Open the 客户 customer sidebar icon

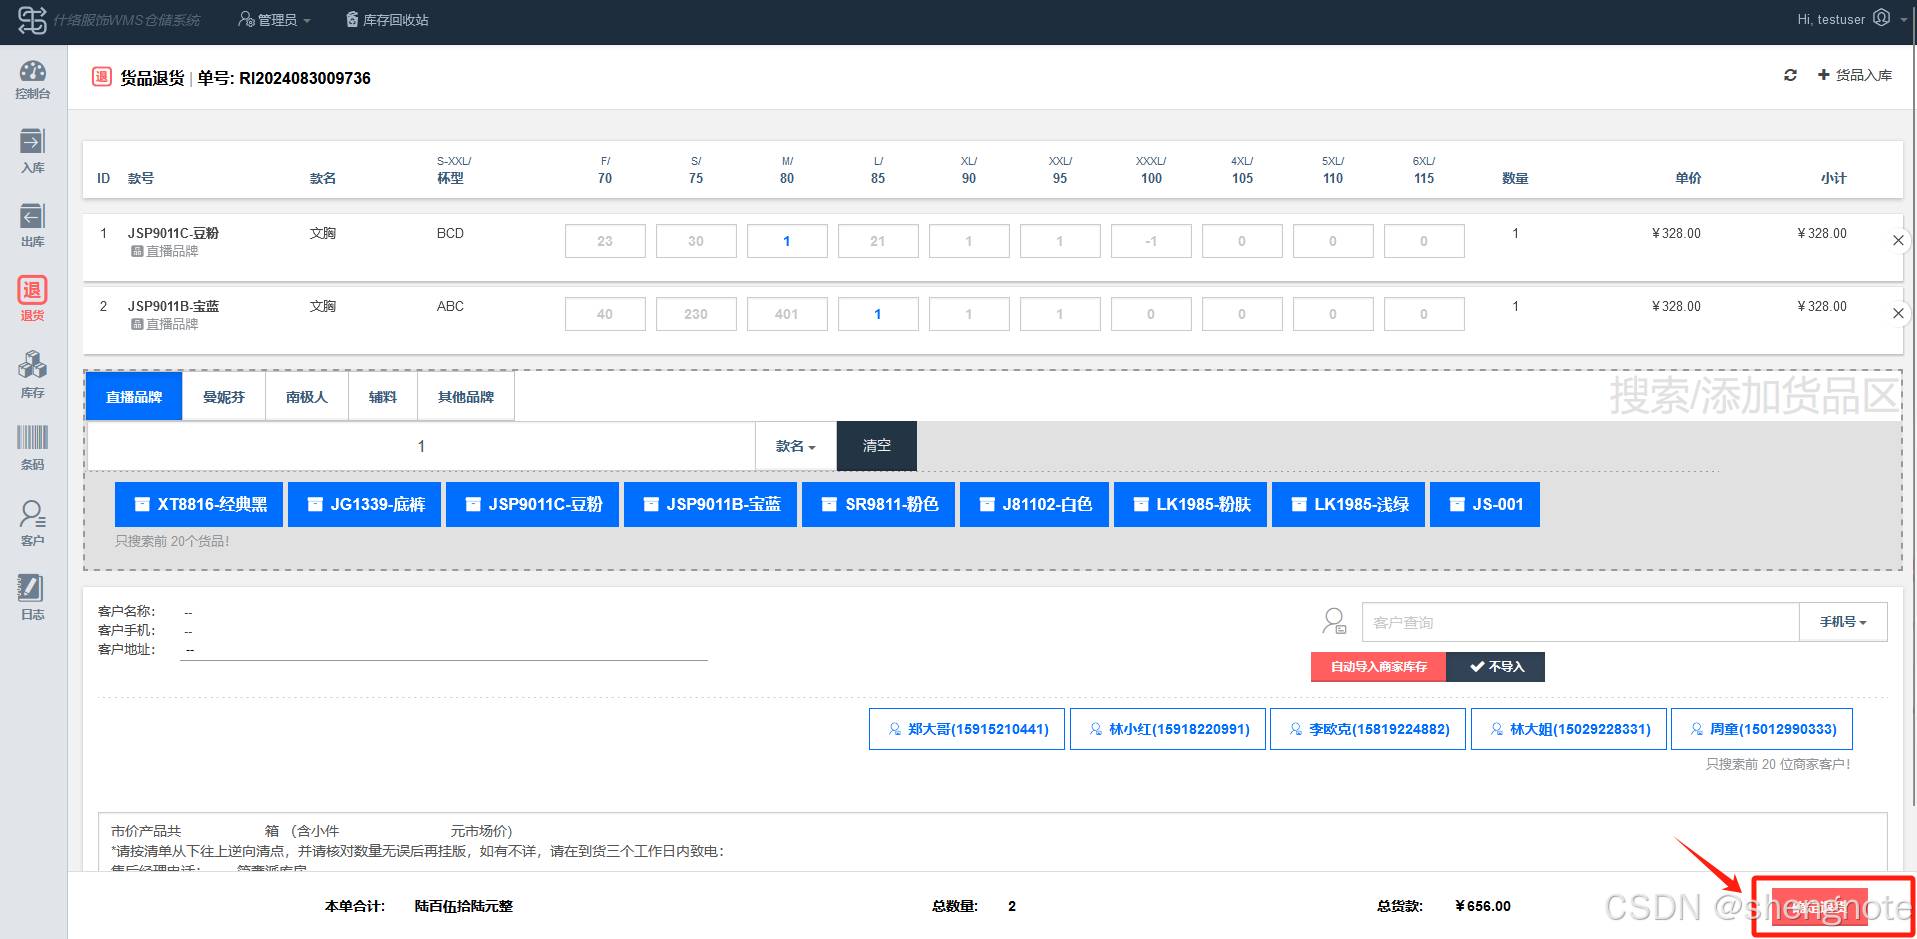[x=32, y=523]
